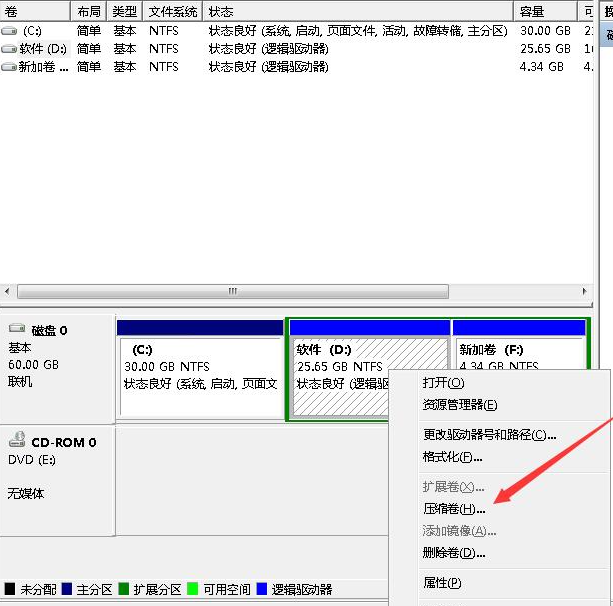Click the left arrow of horizontal scrollbar
Image resolution: width=613 pixels, height=606 pixels.
(x=7, y=291)
